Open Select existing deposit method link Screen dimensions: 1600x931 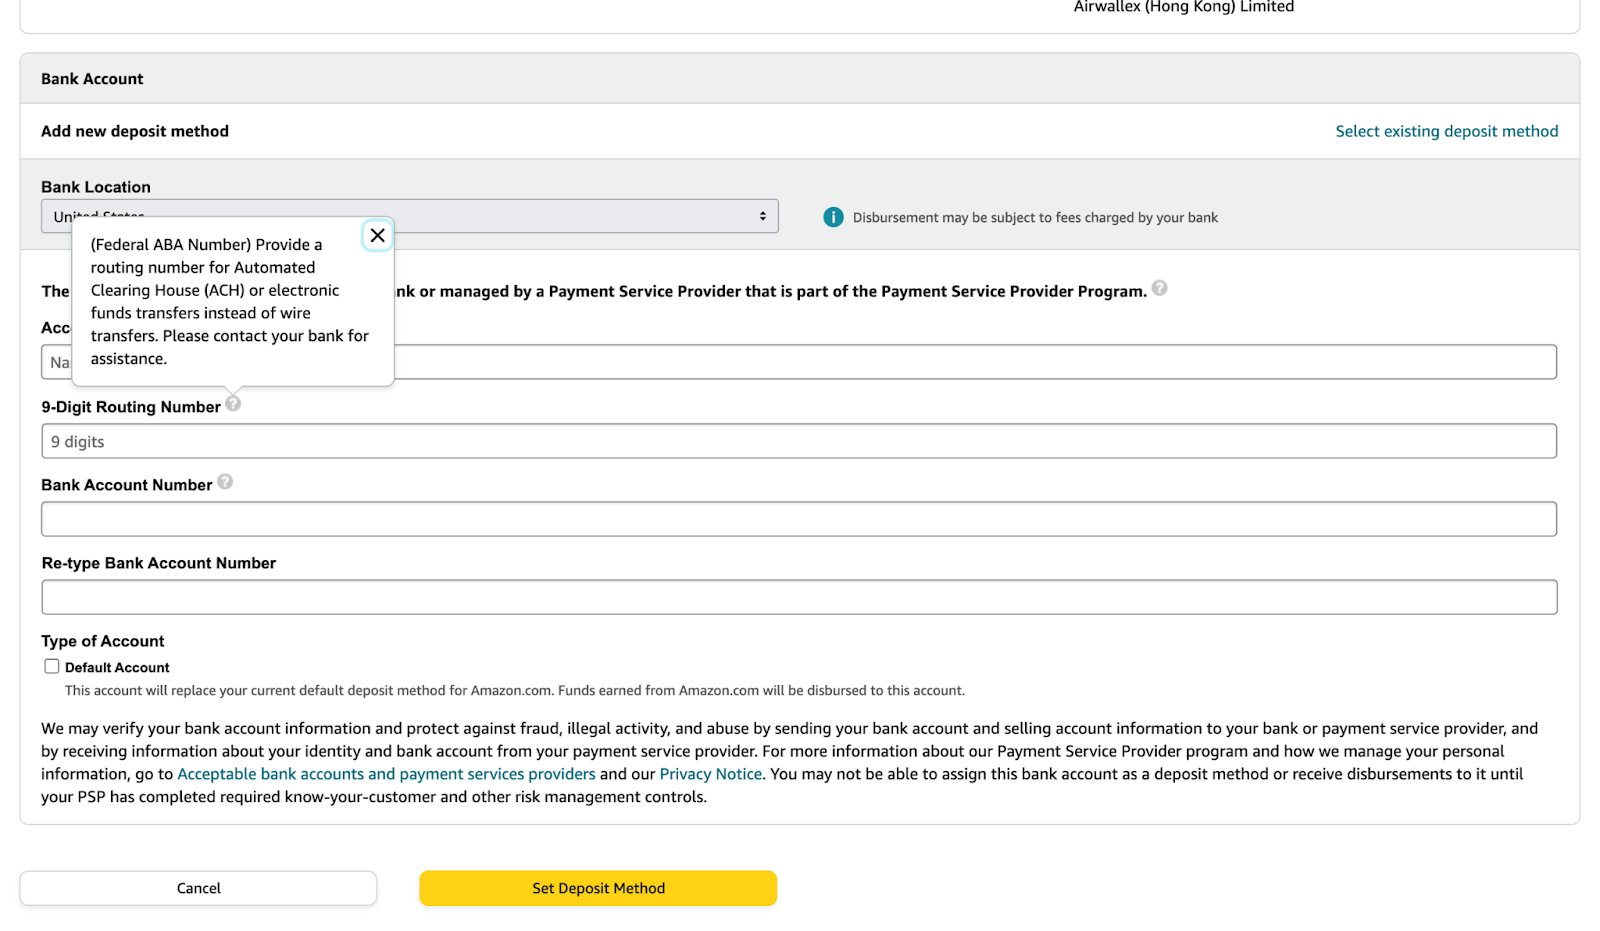[x=1446, y=132]
